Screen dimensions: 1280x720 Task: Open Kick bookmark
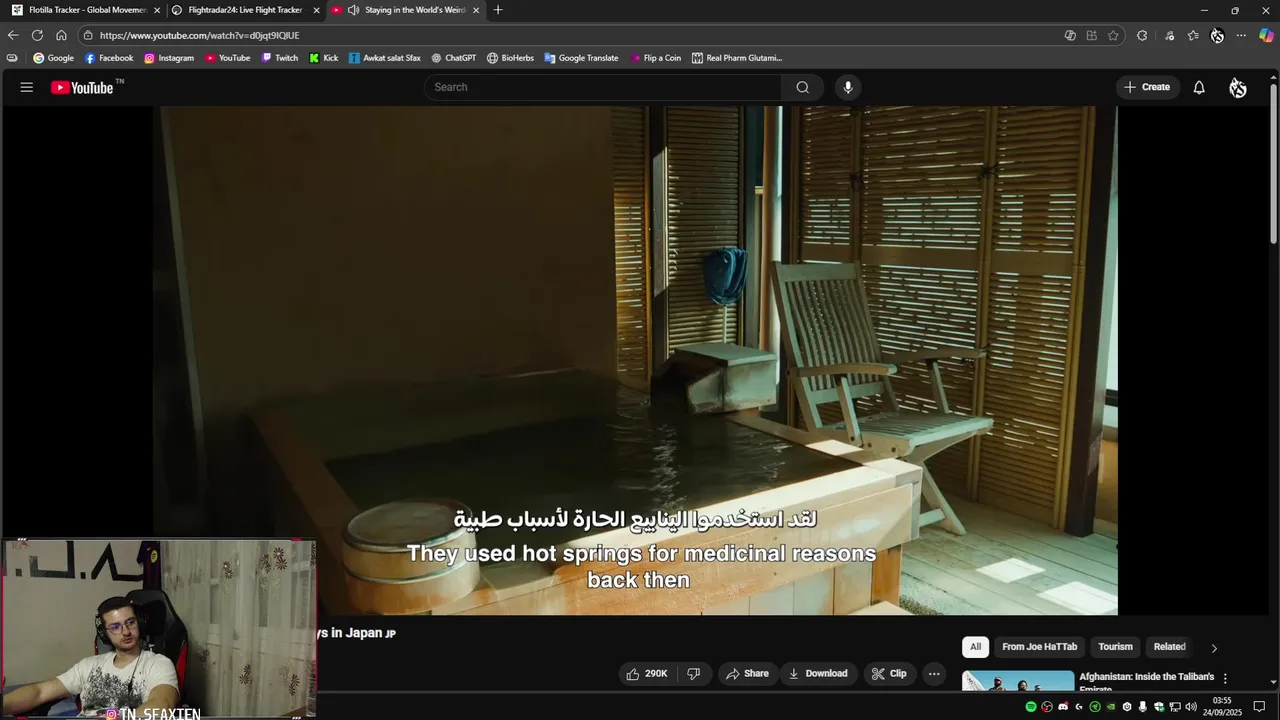[x=323, y=58]
